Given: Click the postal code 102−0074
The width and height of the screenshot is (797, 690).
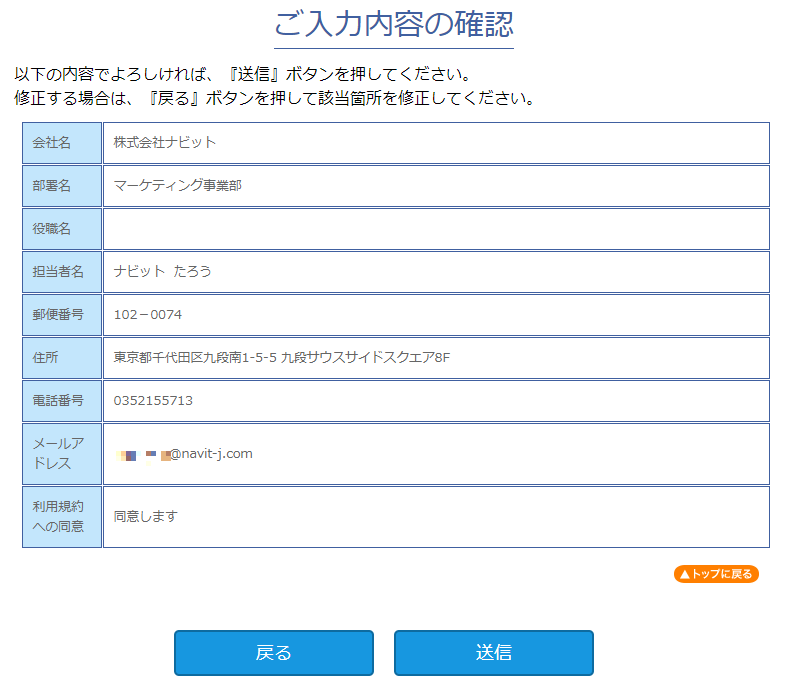Looking at the screenshot, I should 148,315.
